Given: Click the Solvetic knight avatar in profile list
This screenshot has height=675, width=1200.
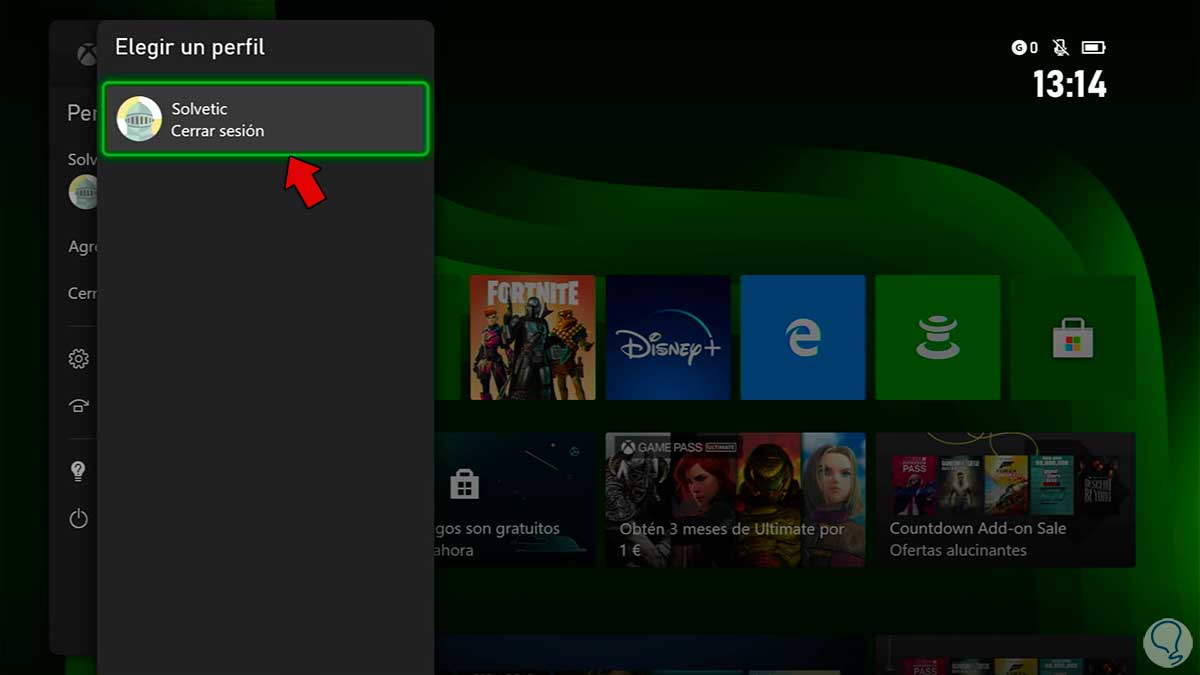Looking at the screenshot, I should click(139, 119).
